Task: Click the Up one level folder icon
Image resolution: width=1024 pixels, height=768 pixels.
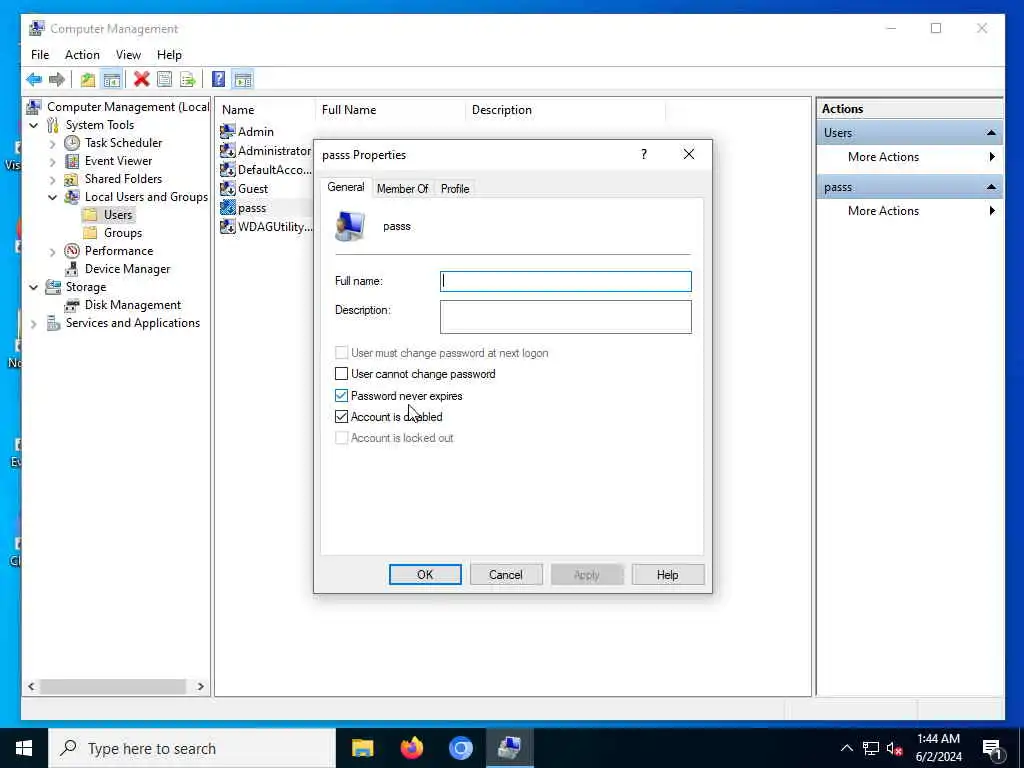Action: tap(88, 80)
